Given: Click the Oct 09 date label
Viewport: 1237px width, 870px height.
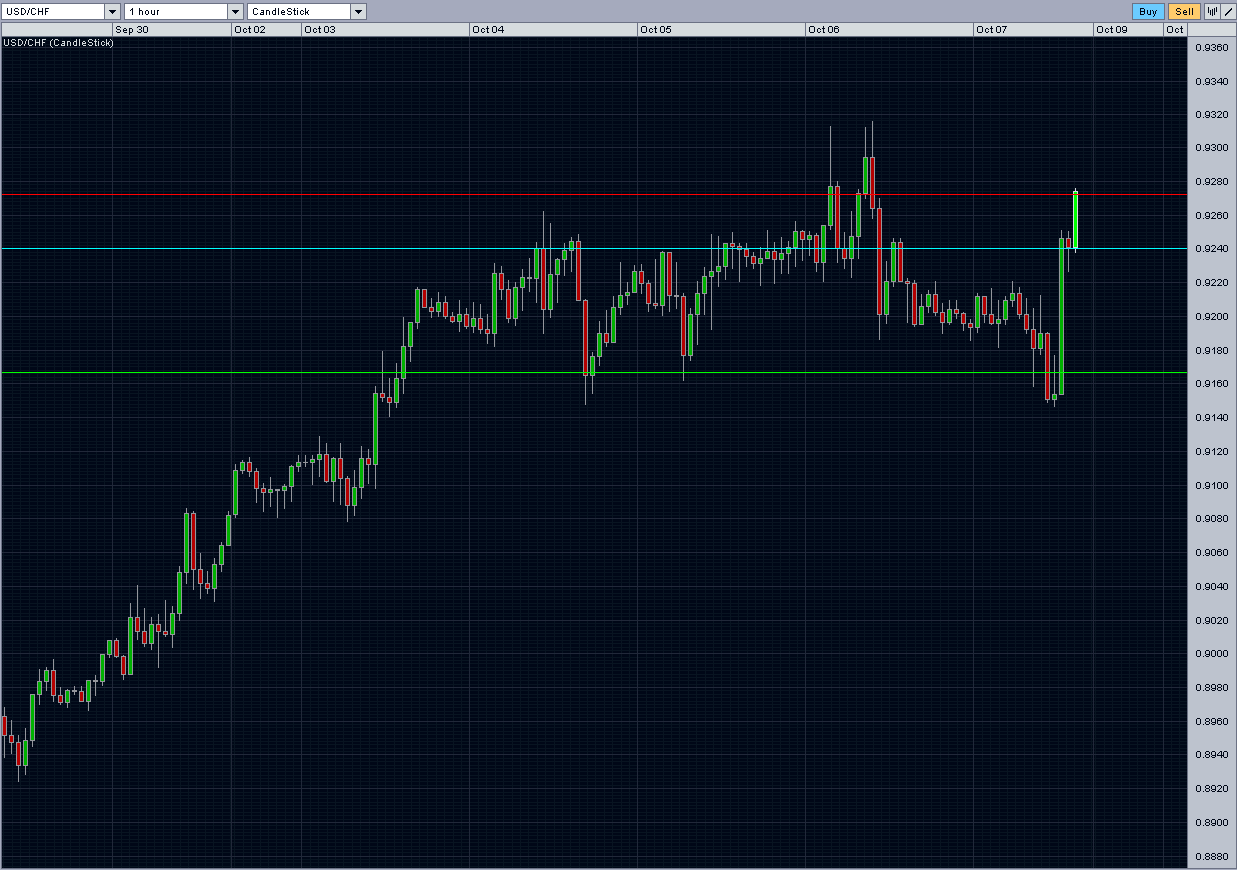Looking at the screenshot, I should [1112, 30].
